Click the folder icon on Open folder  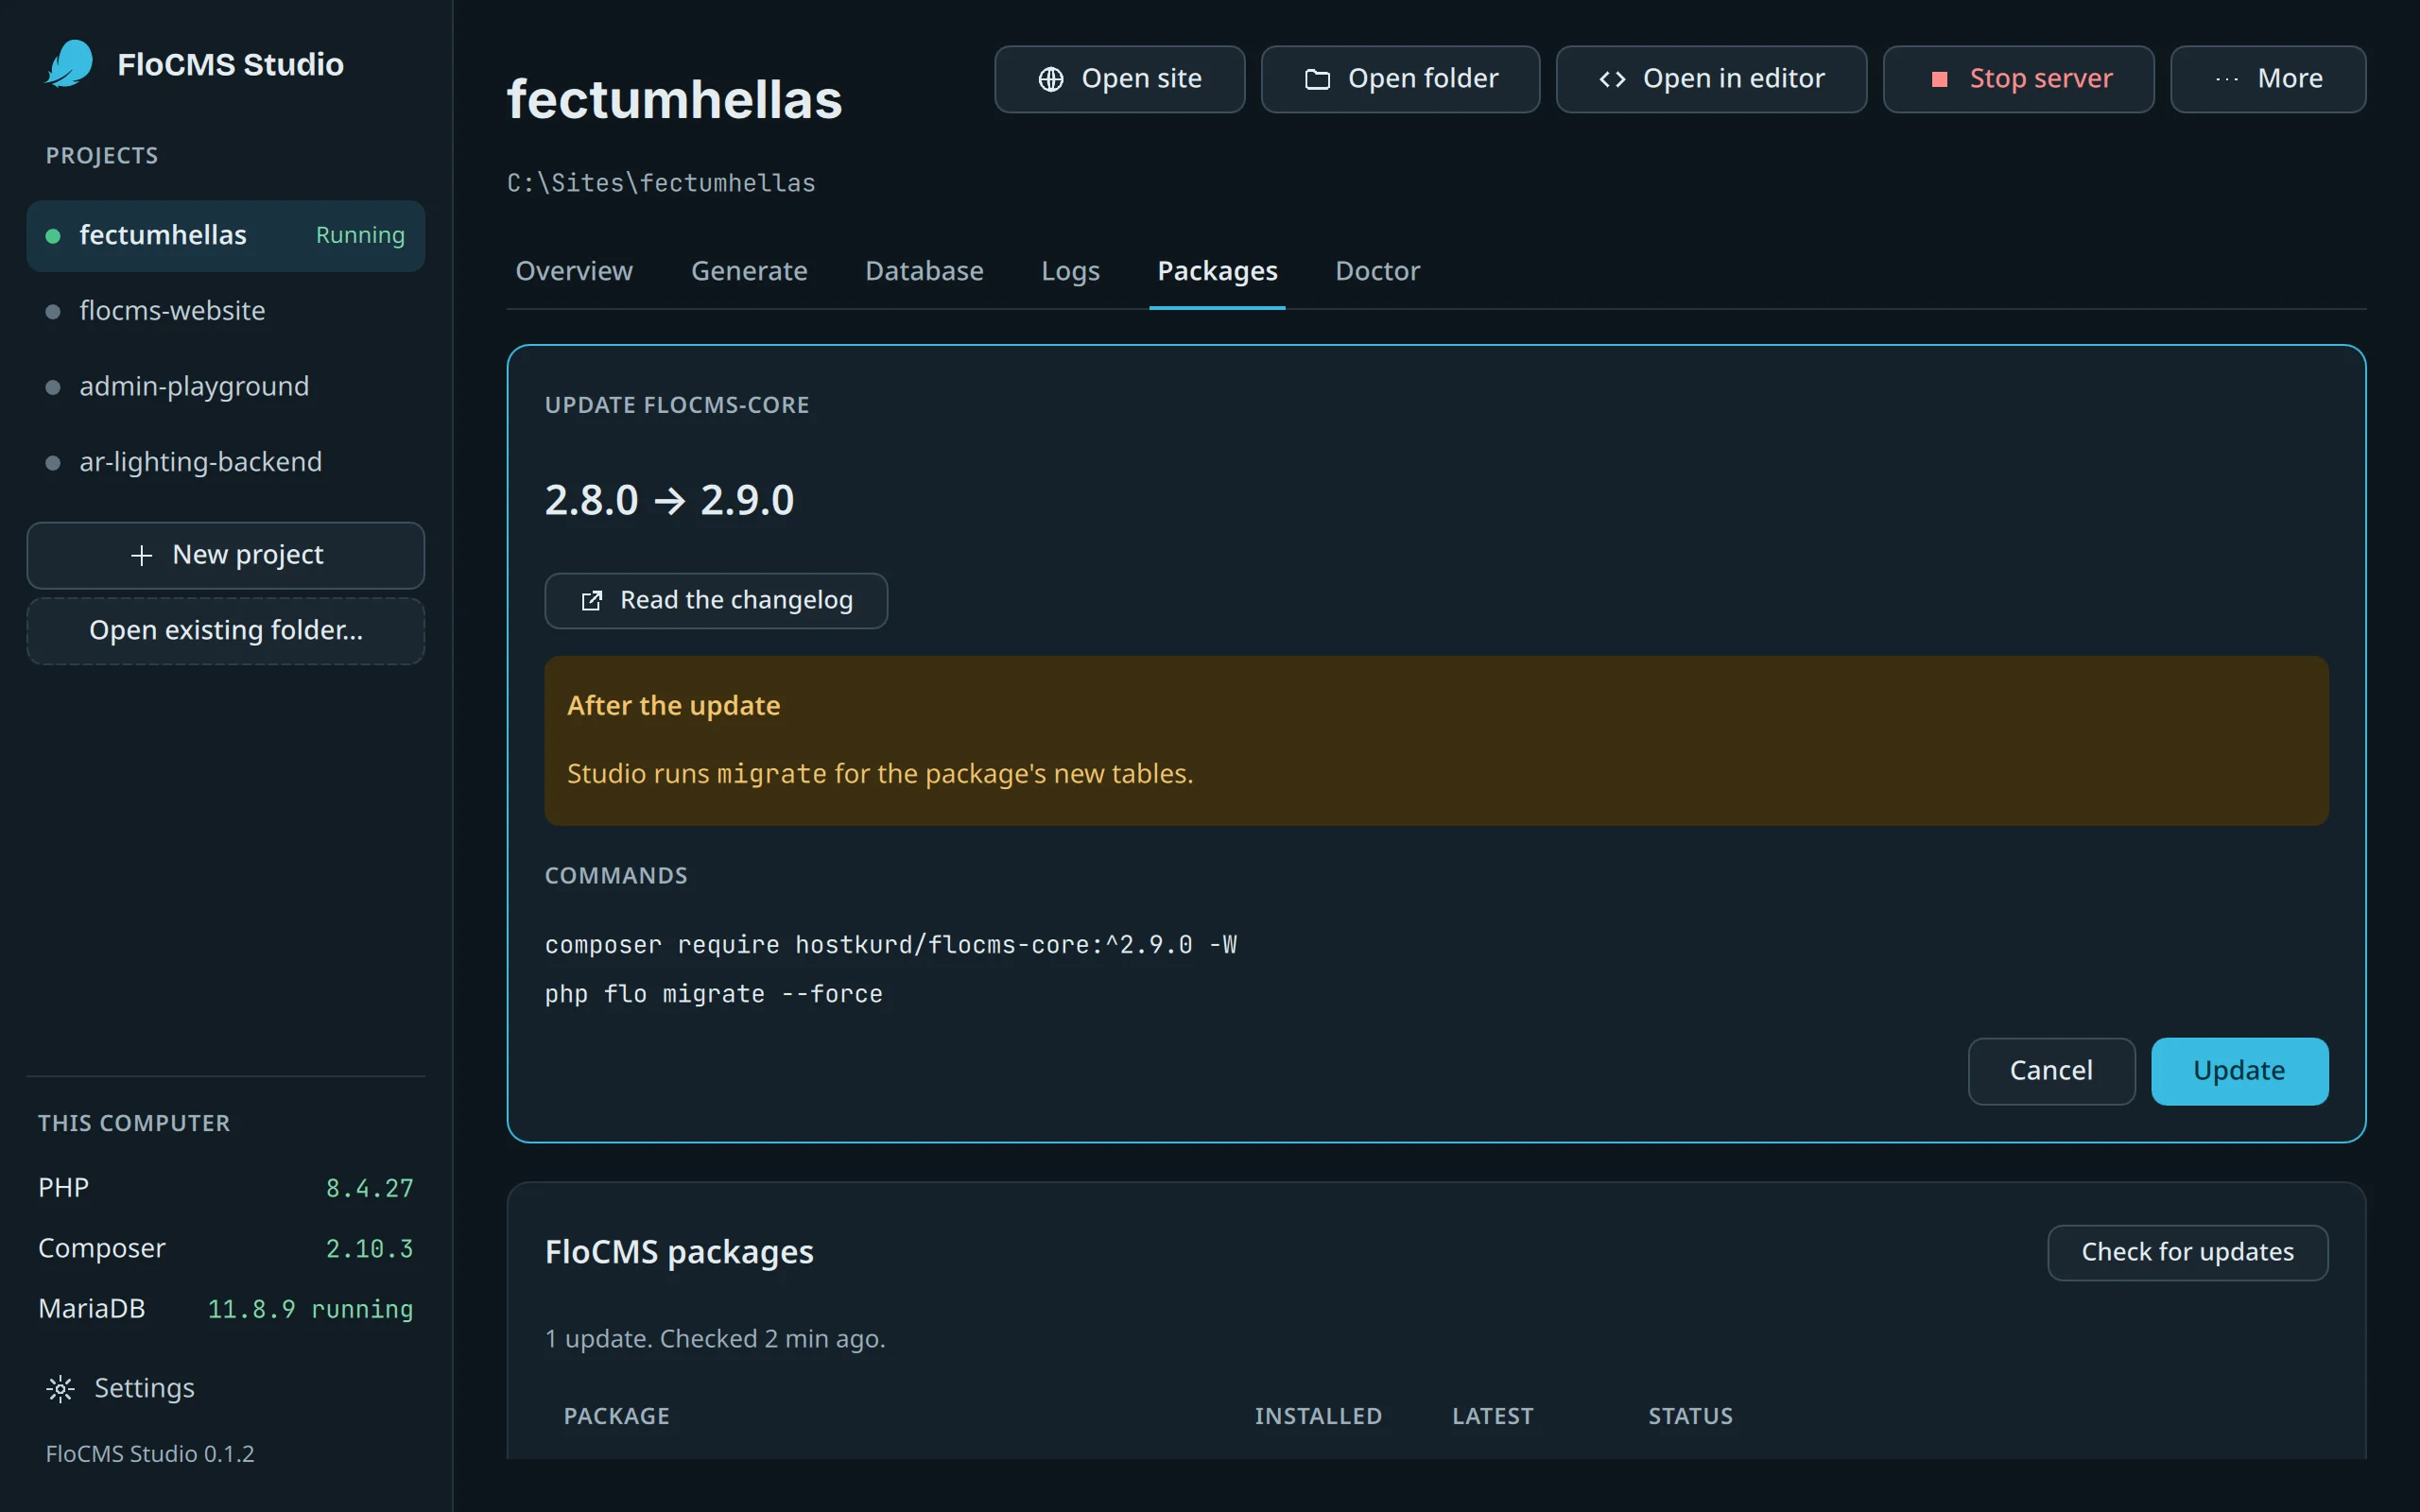coord(1317,79)
